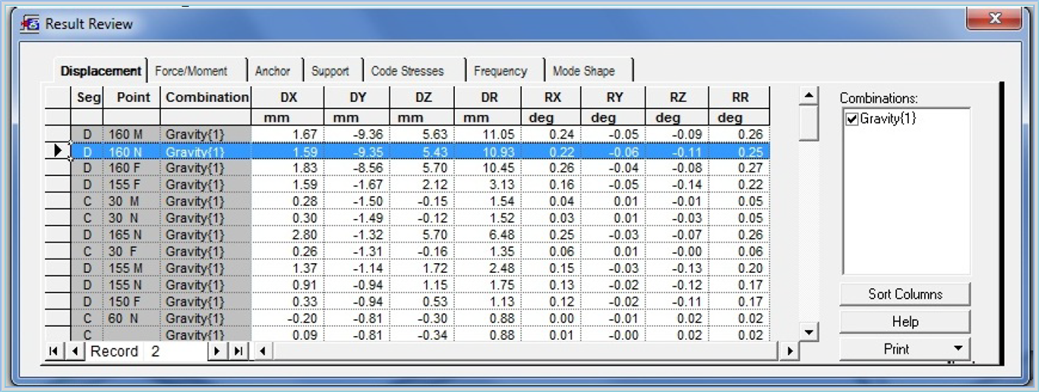Click the vertical scrollbar thumb

pyautogui.click(x=808, y=123)
